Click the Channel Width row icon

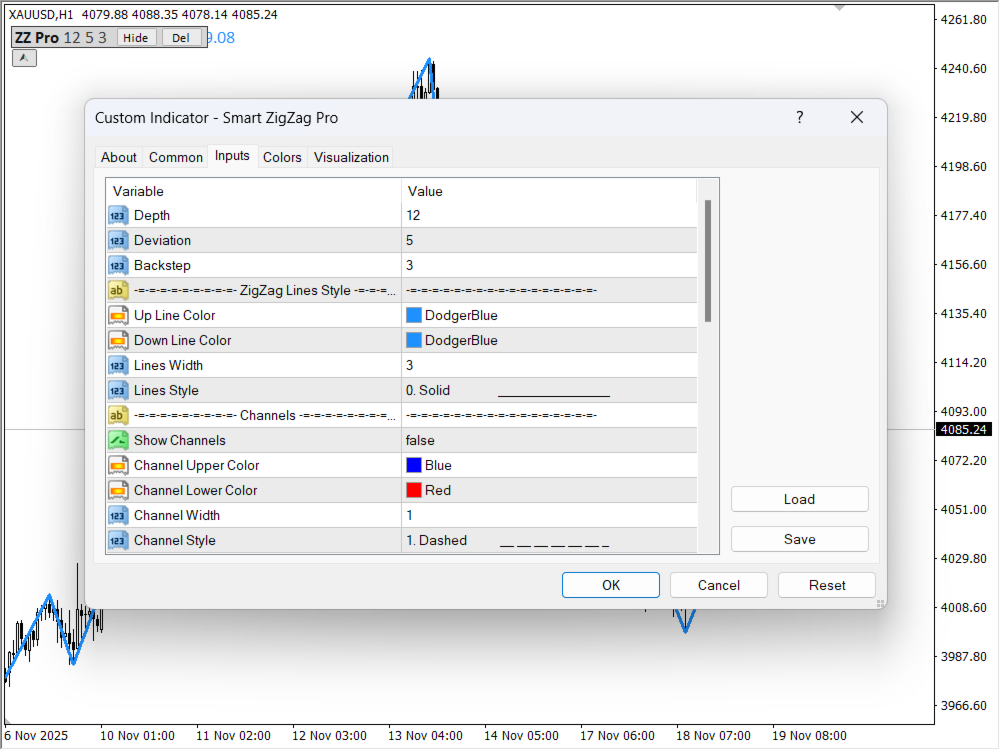tap(118, 515)
